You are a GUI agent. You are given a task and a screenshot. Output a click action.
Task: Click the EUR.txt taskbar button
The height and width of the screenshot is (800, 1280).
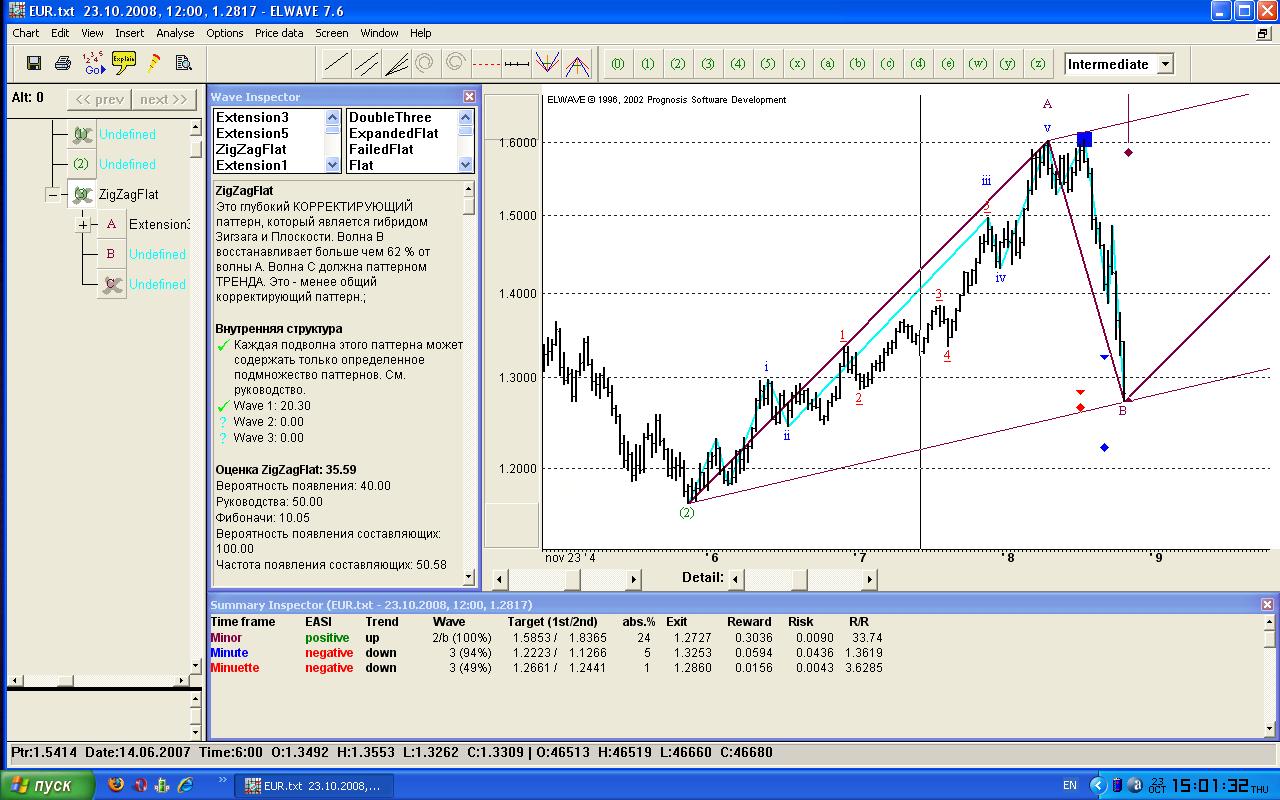313,786
